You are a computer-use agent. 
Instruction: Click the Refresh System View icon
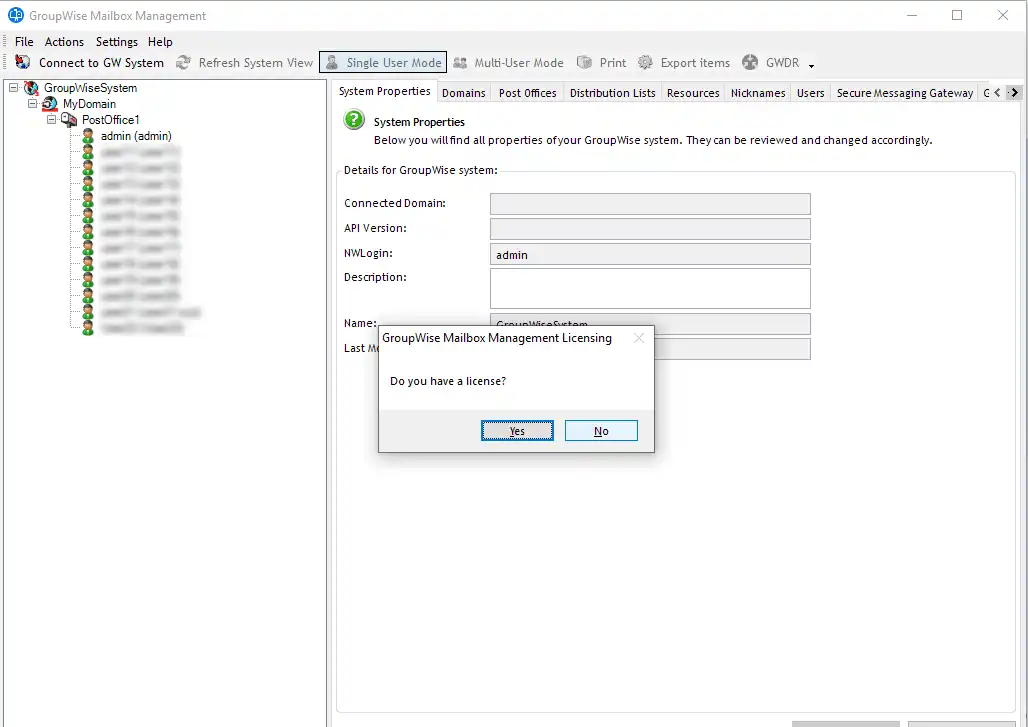pos(183,63)
